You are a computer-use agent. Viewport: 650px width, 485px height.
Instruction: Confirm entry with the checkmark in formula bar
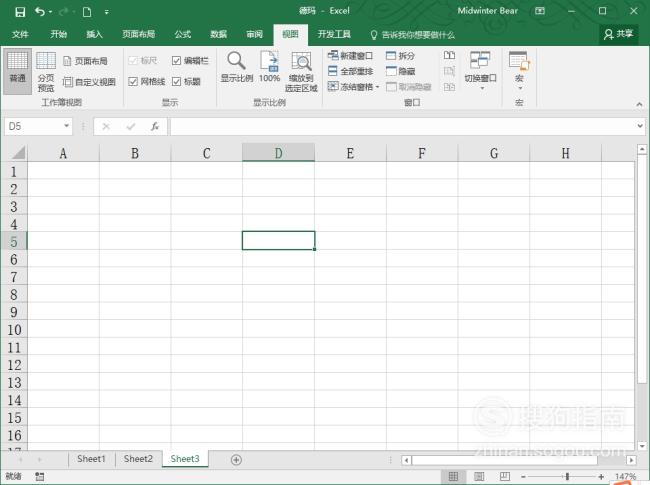point(131,126)
